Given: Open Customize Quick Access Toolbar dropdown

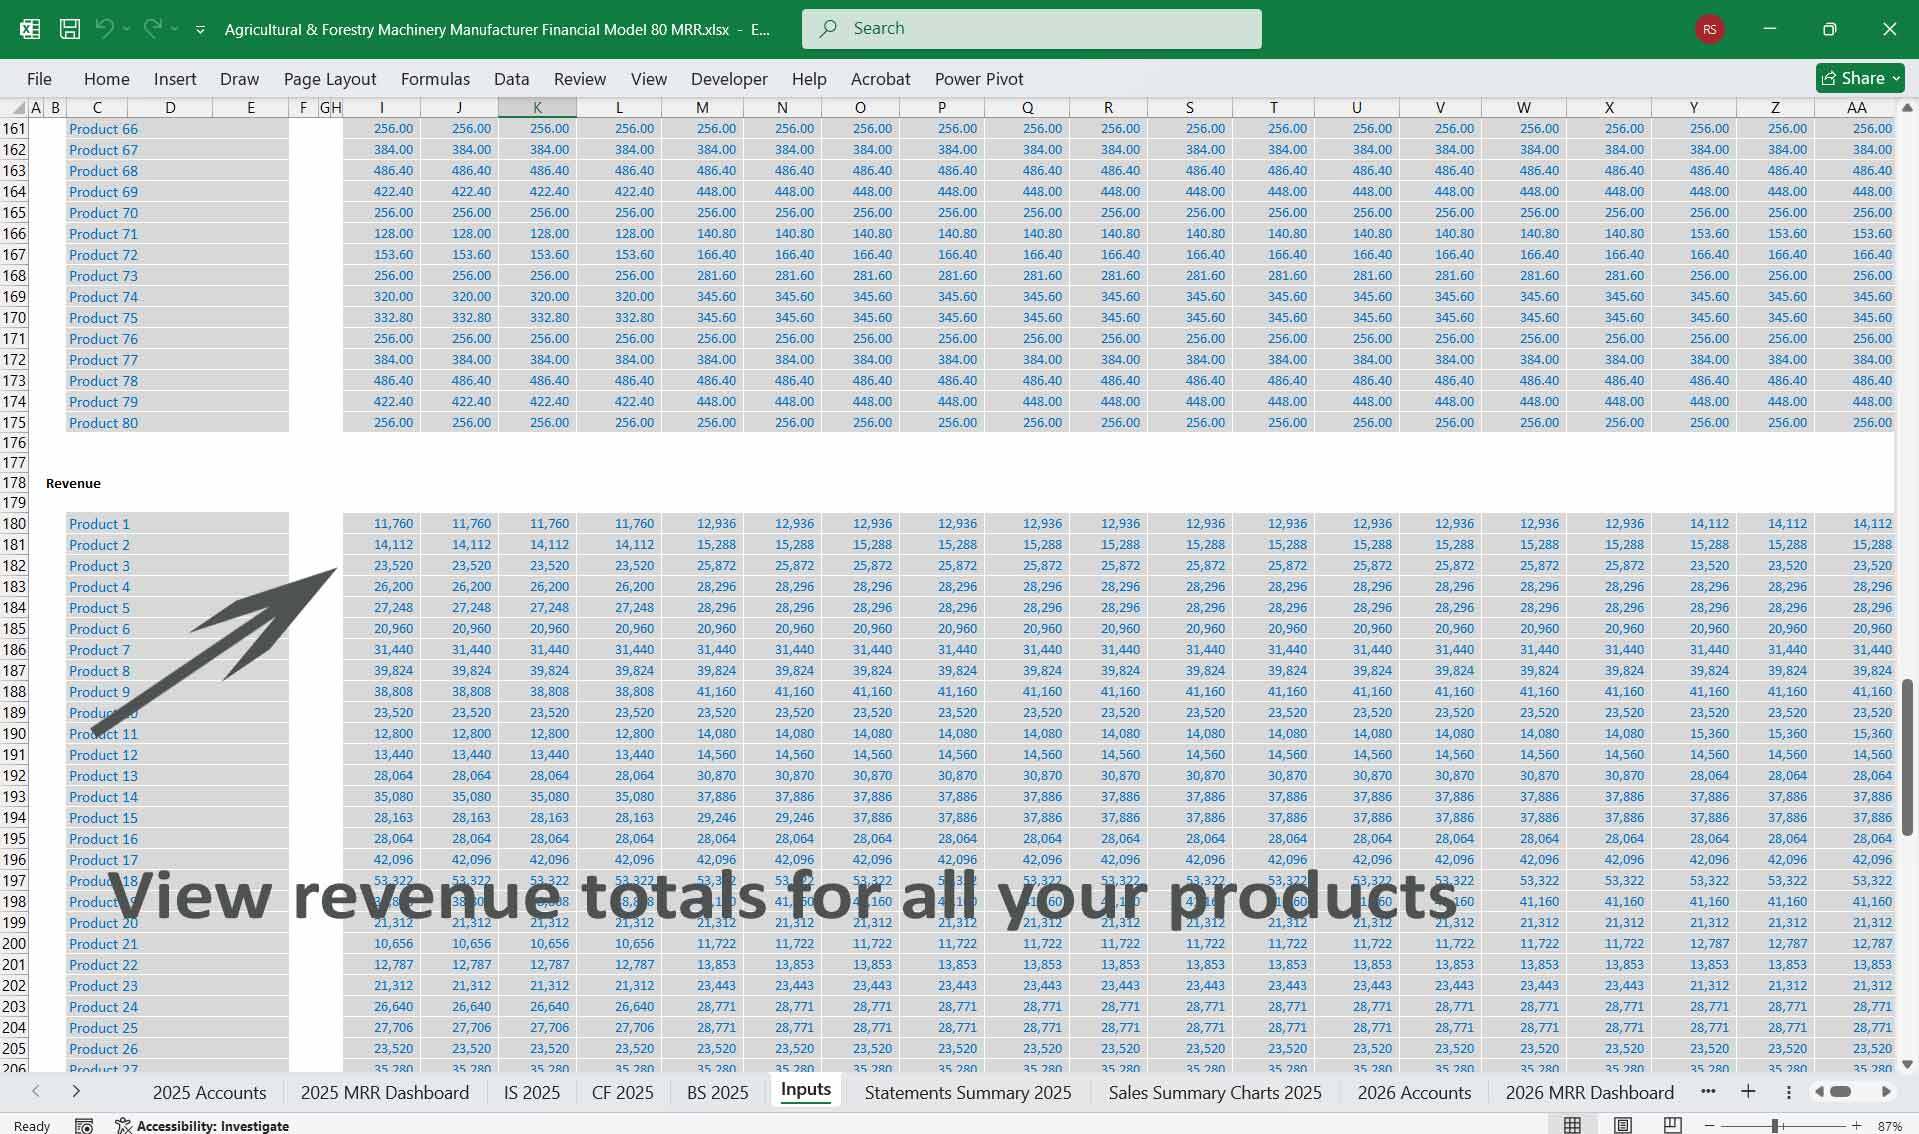Looking at the screenshot, I should pyautogui.click(x=200, y=30).
